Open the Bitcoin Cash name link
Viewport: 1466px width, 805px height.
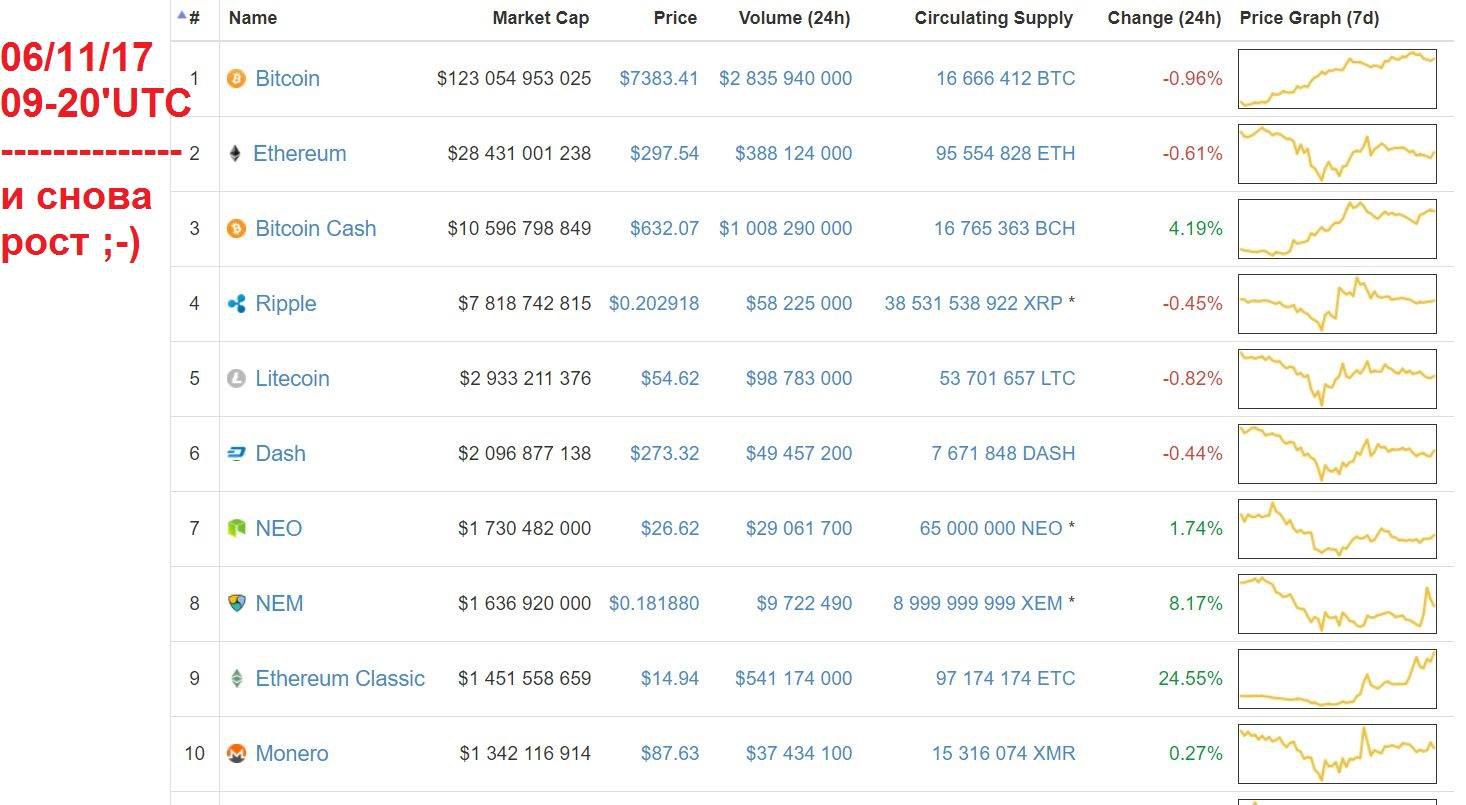point(316,228)
